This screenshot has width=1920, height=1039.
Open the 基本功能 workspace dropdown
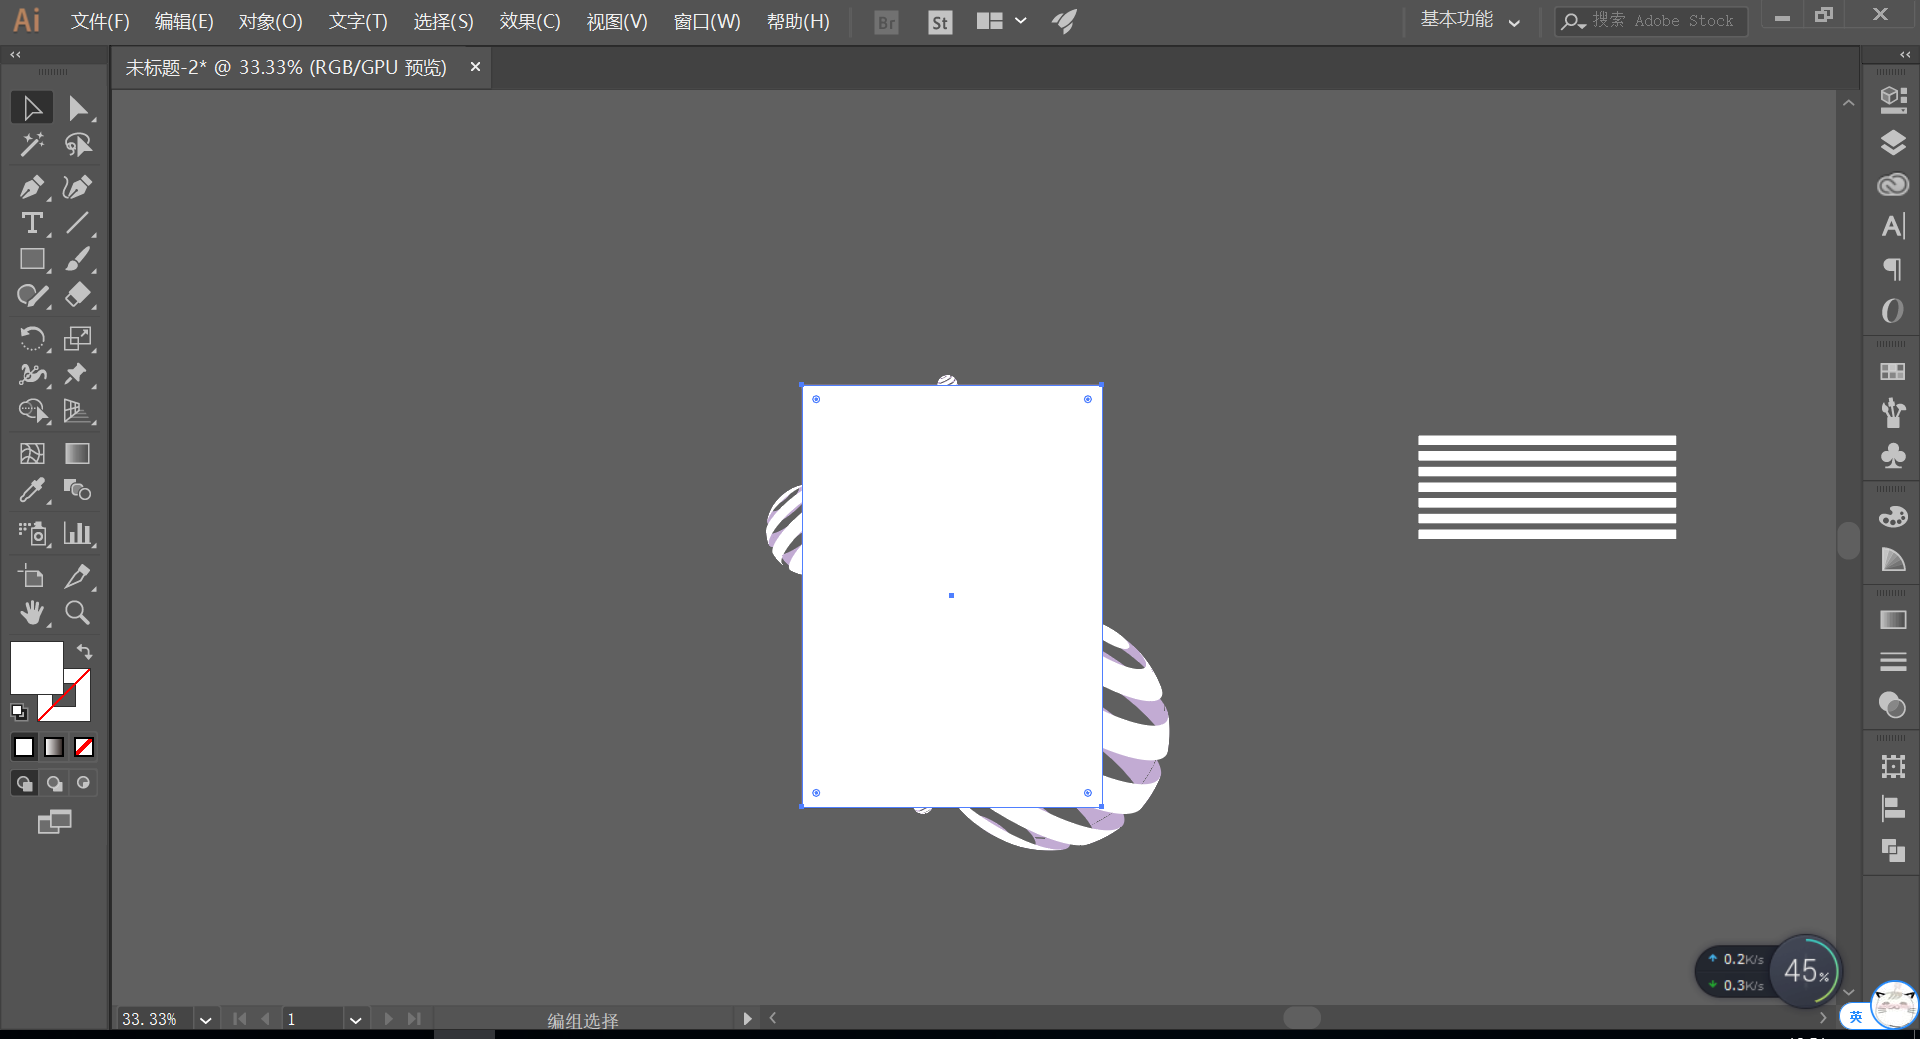[x=1470, y=20]
